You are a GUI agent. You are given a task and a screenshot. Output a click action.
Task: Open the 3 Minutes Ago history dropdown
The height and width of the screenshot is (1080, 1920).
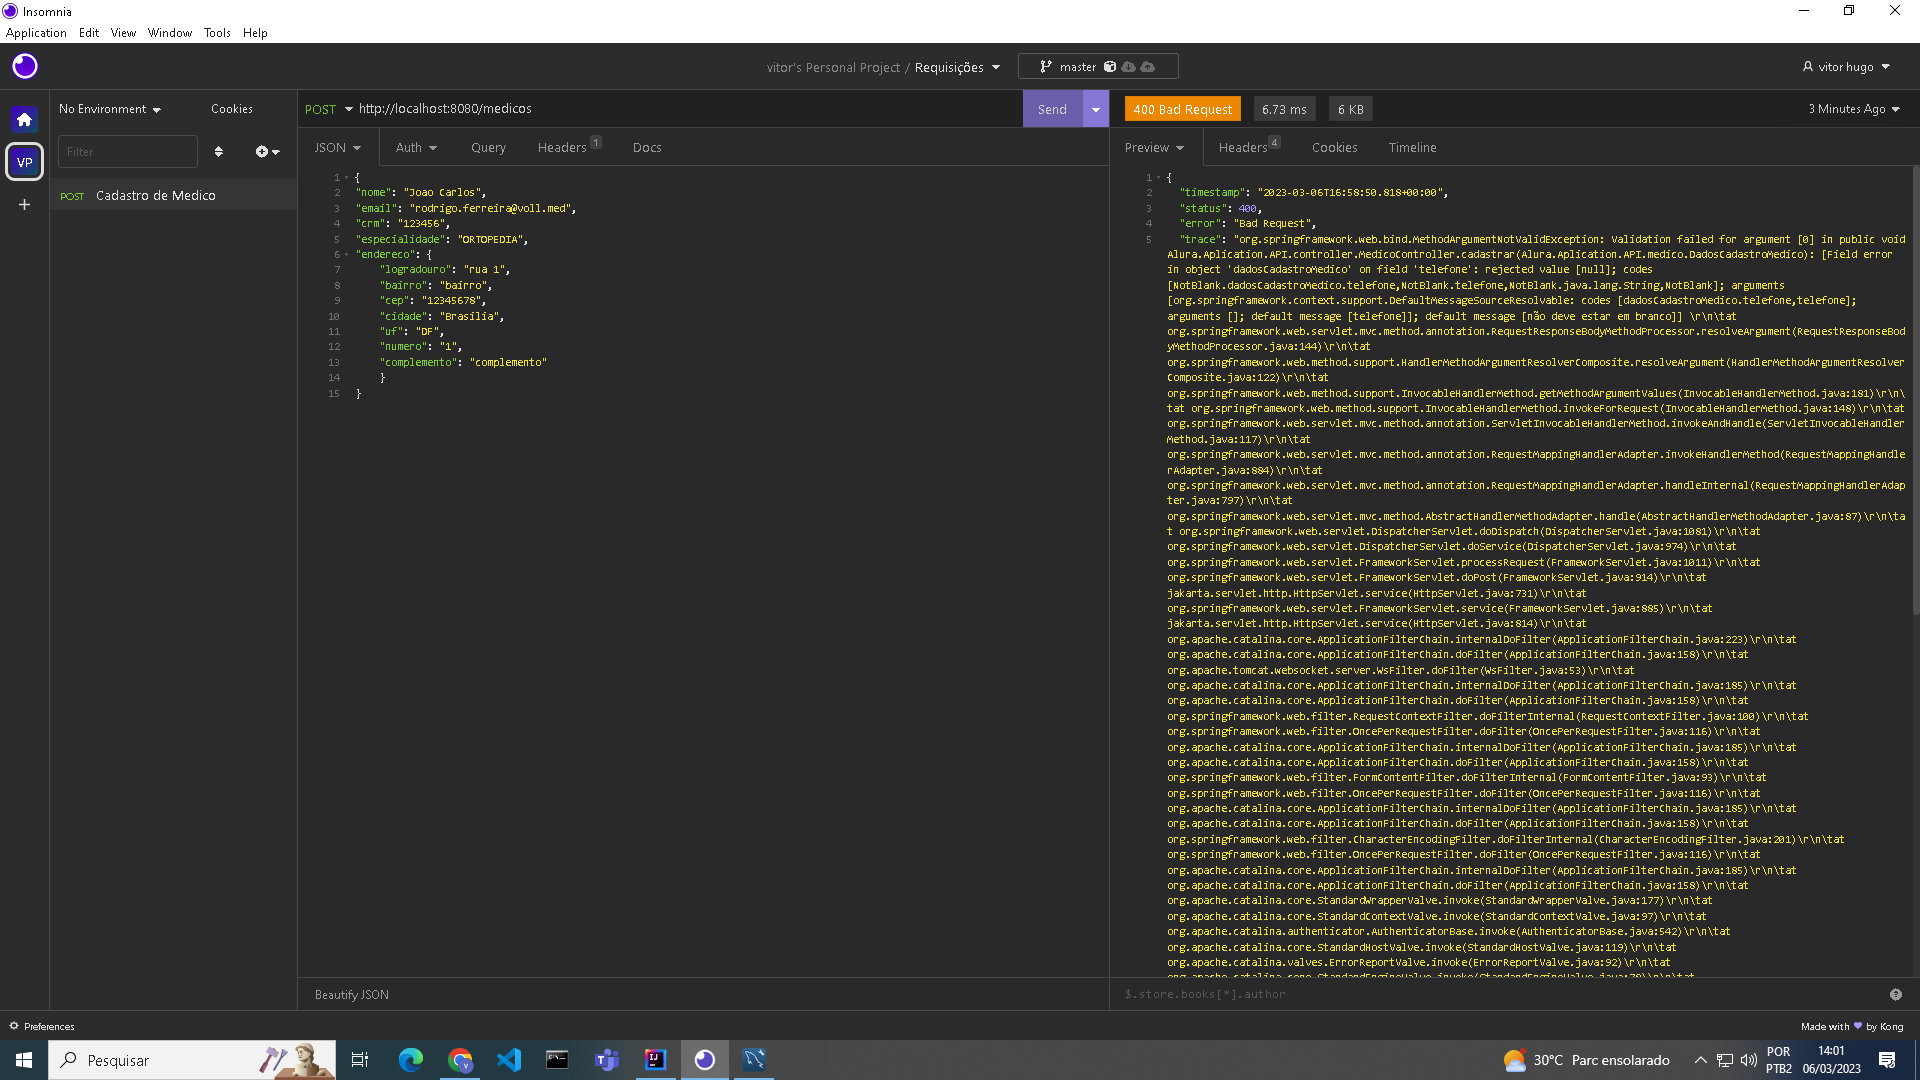pyautogui.click(x=1854, y=109)
